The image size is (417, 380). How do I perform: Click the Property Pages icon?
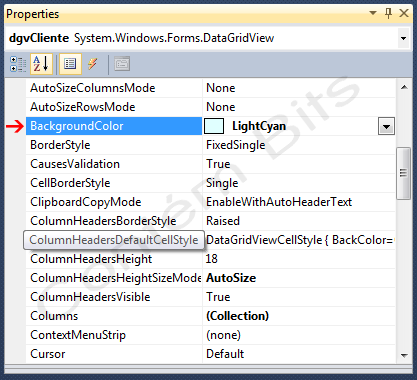(x=122, y=64)
